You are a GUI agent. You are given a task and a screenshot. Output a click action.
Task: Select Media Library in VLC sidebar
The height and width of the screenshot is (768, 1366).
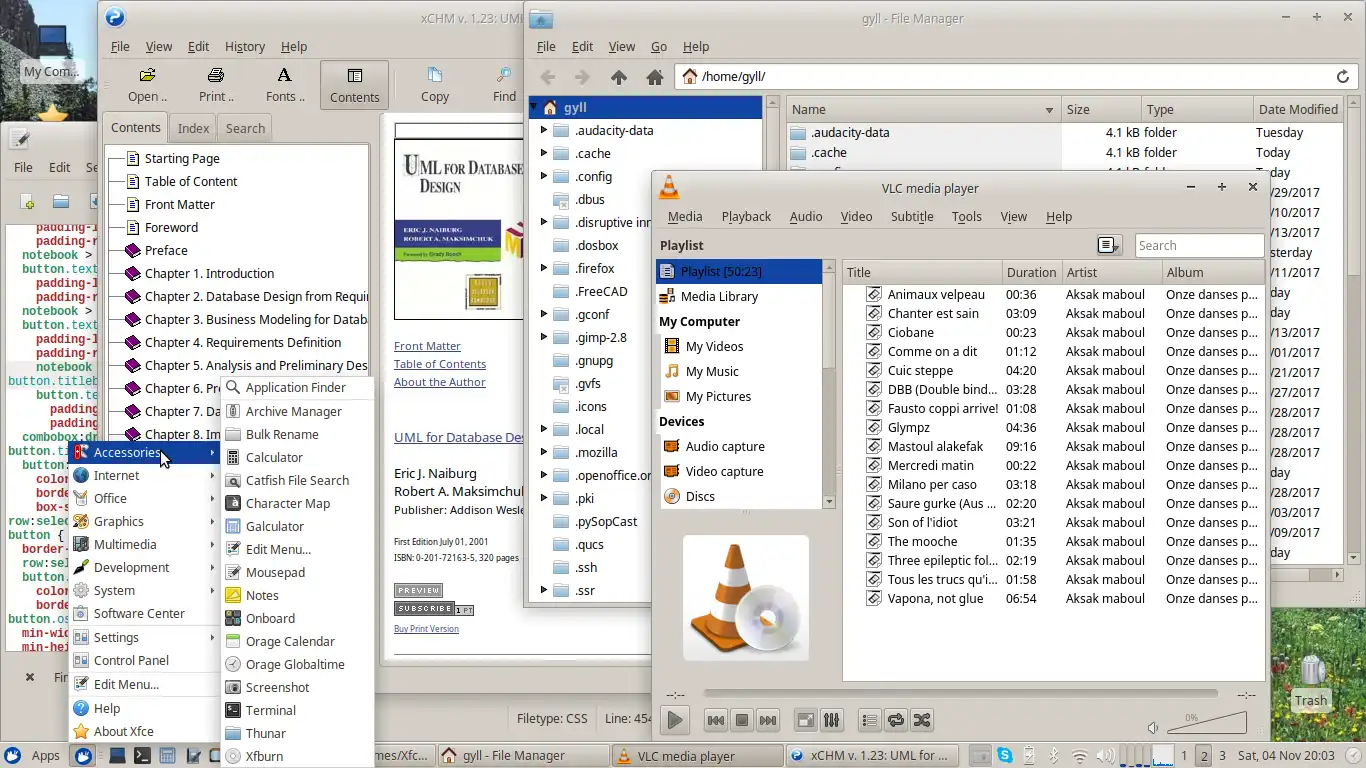739,296
